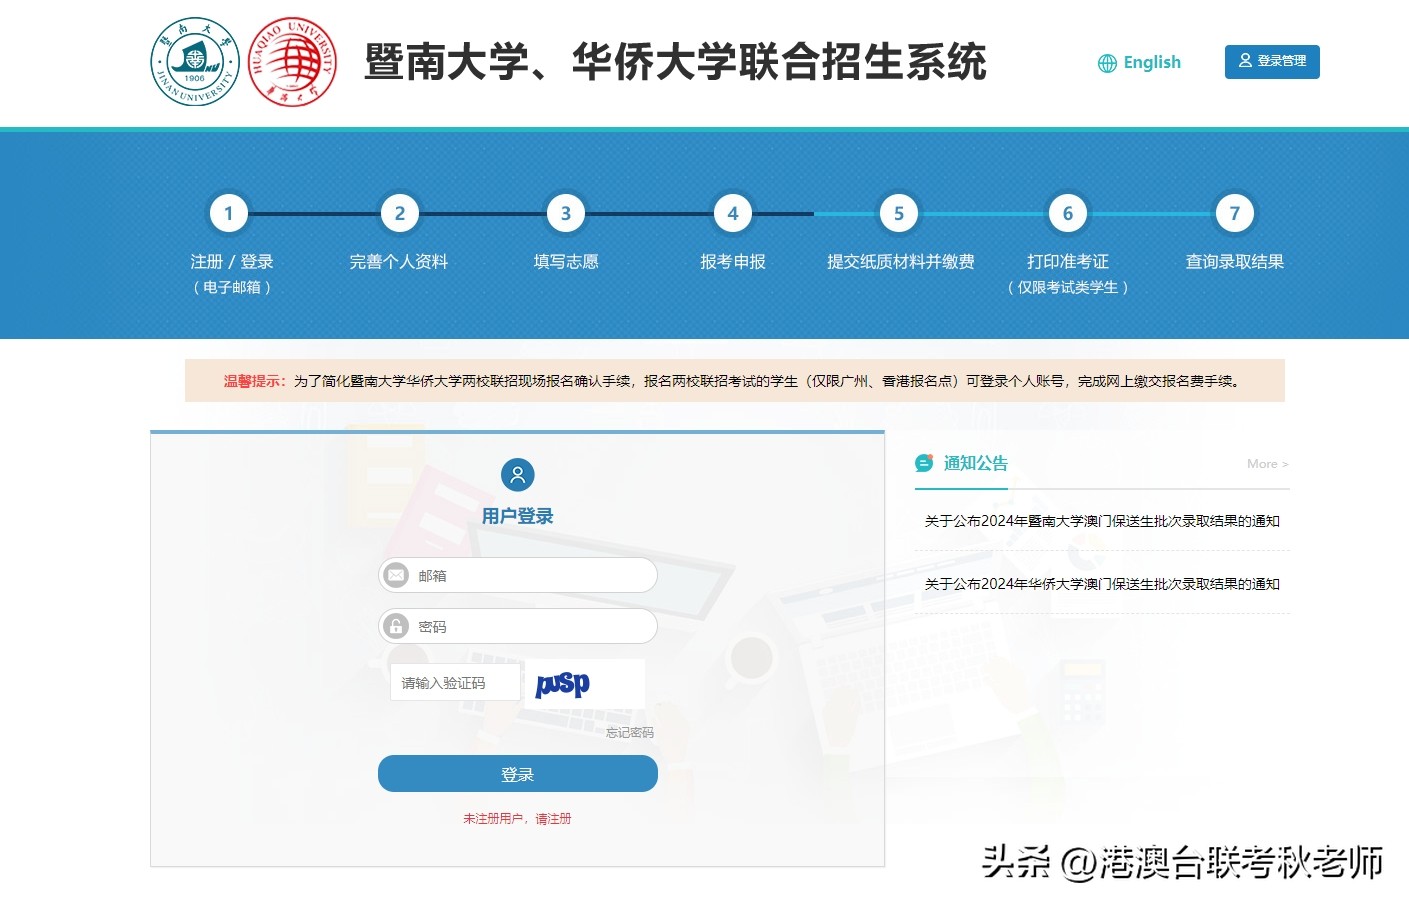
Task: Click the 登录 button to sign in
Action: [x=517, y=773]
